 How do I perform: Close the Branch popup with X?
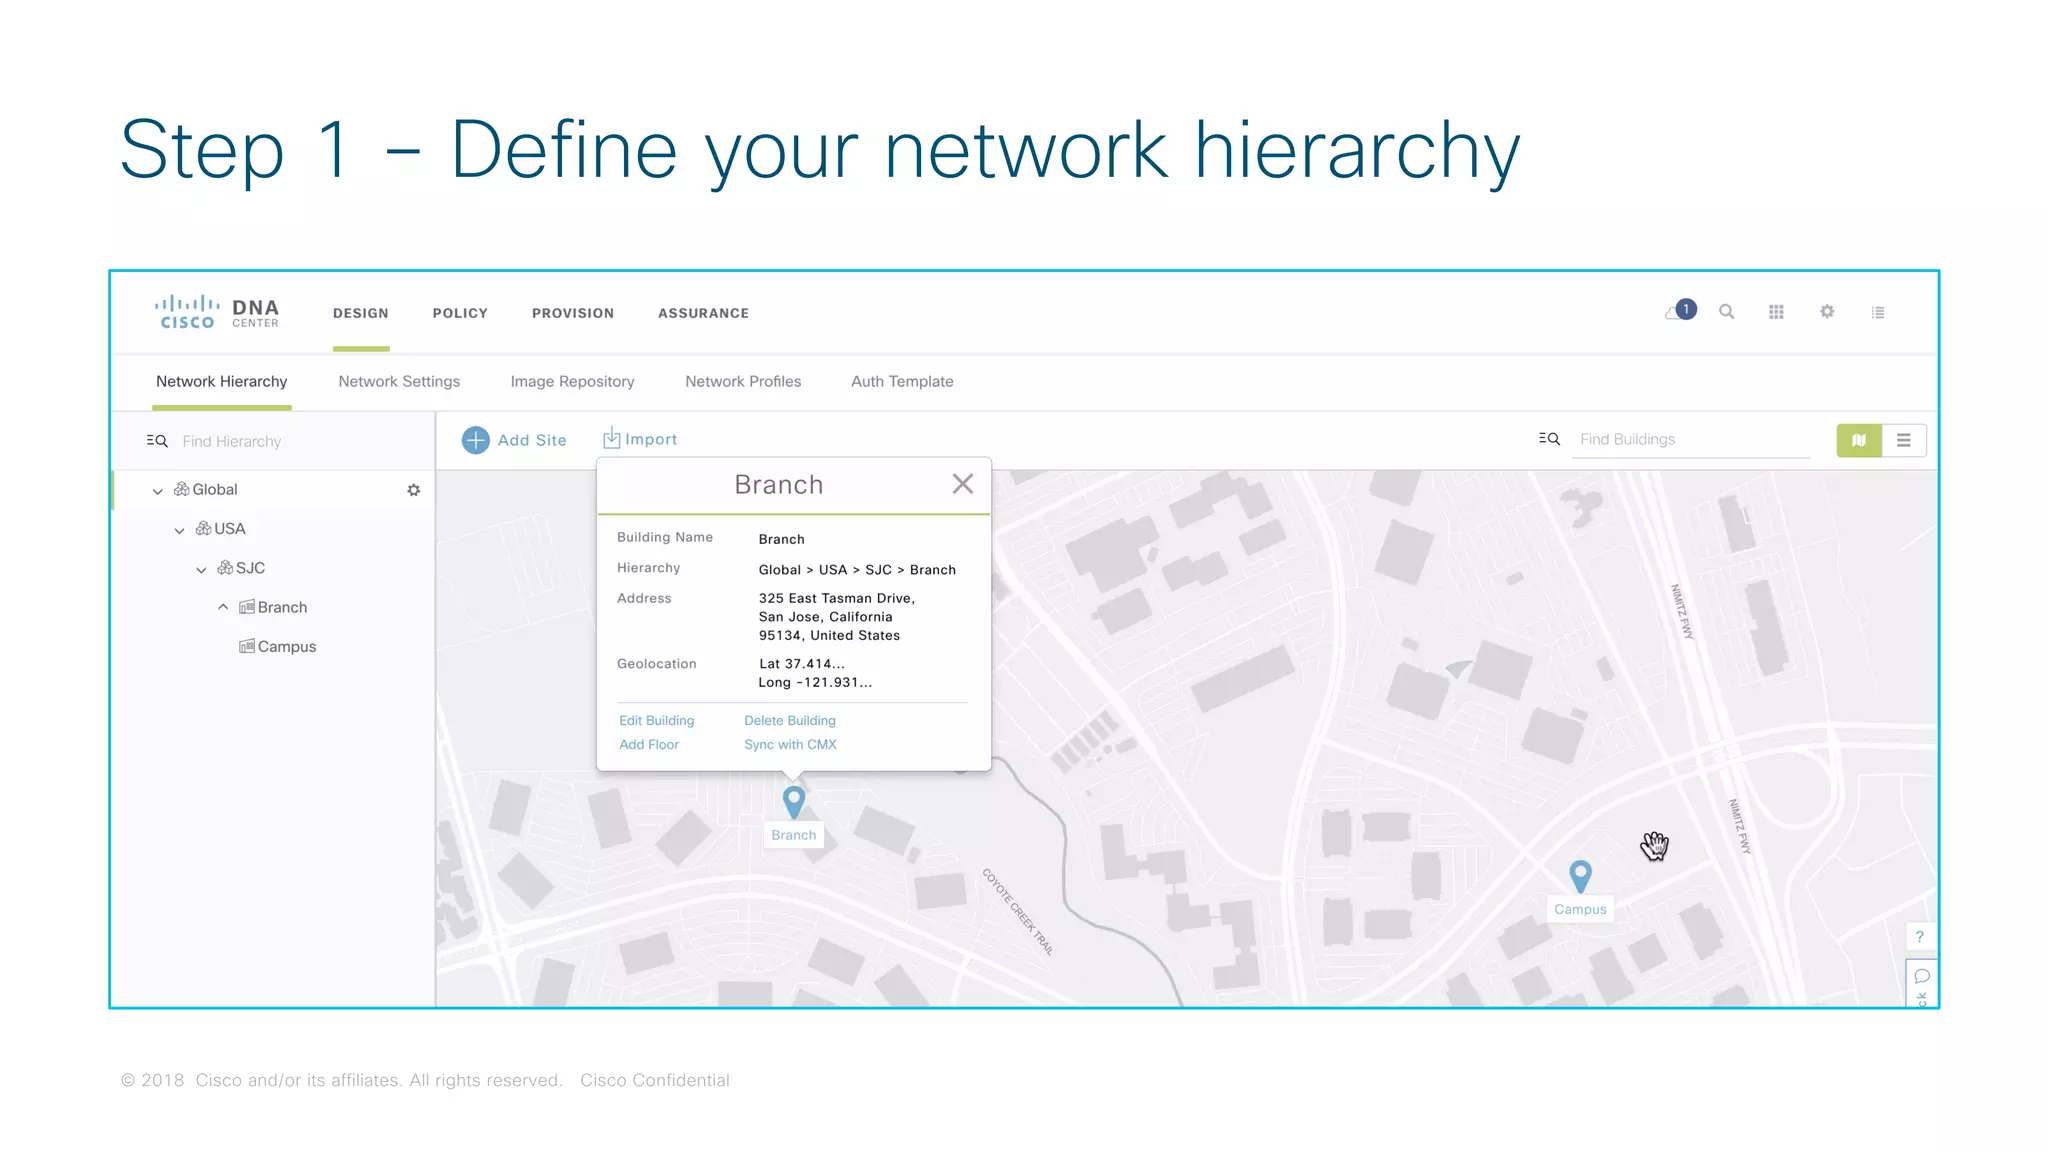click(963, 484)
